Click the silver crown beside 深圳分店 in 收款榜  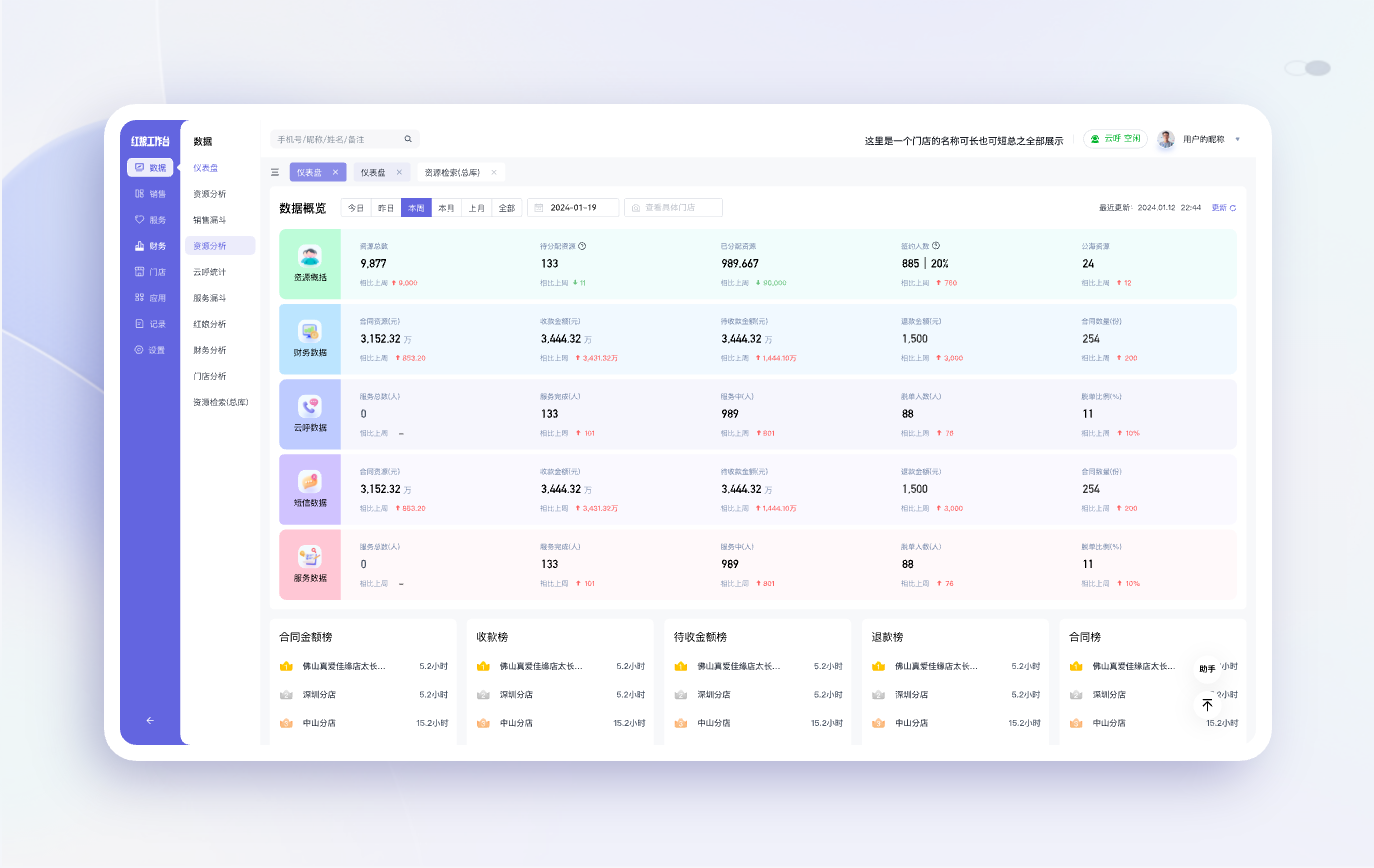pos(483,694)
